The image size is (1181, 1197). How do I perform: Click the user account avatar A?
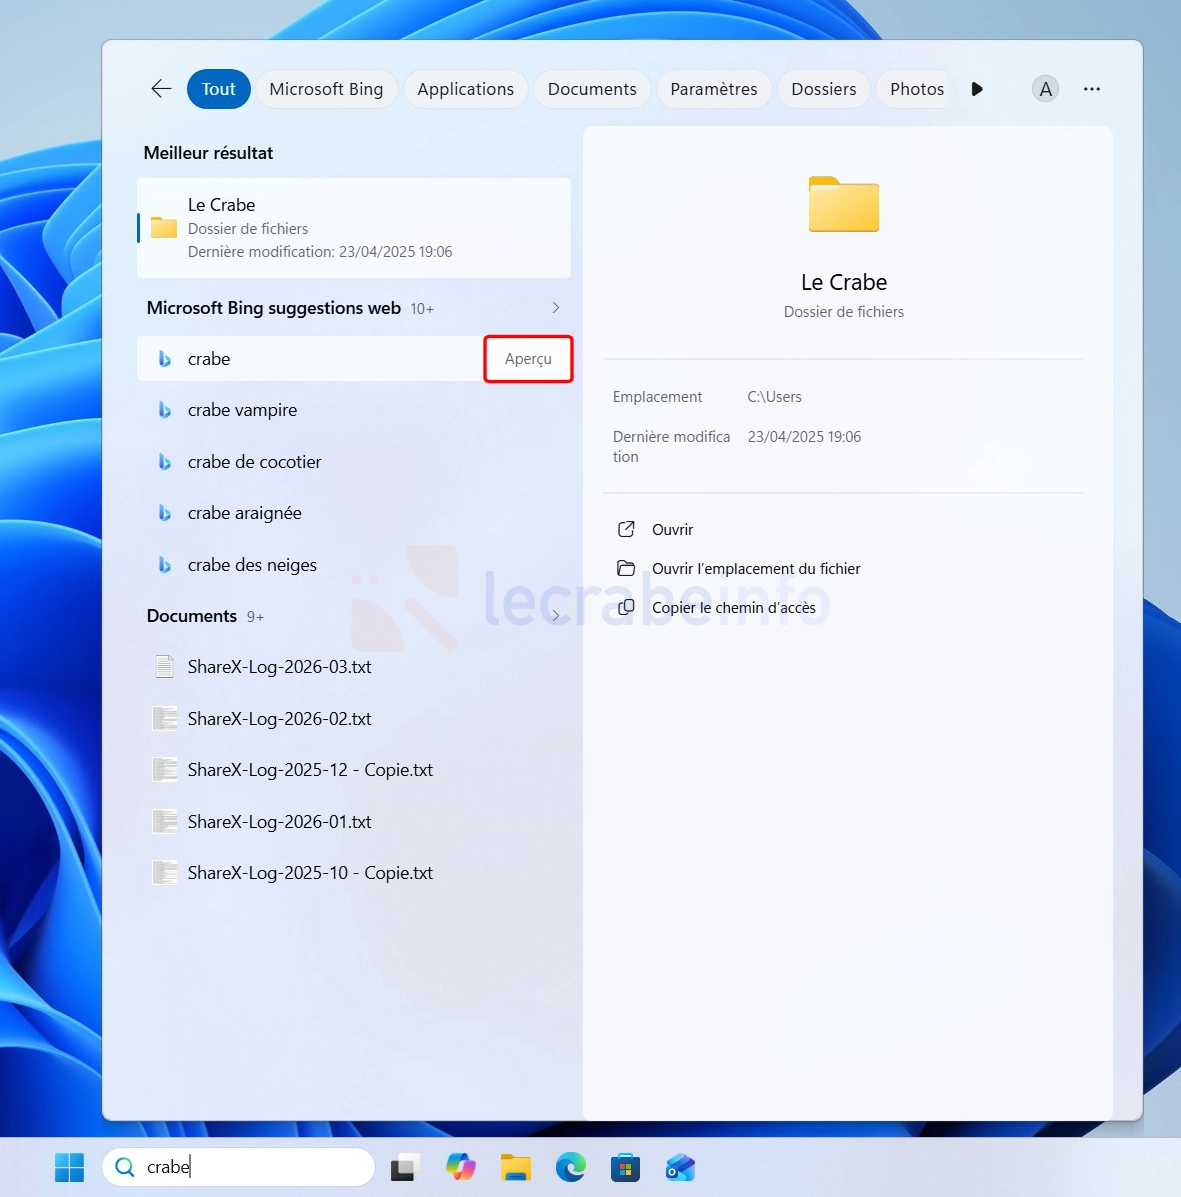click(1045, 89)
